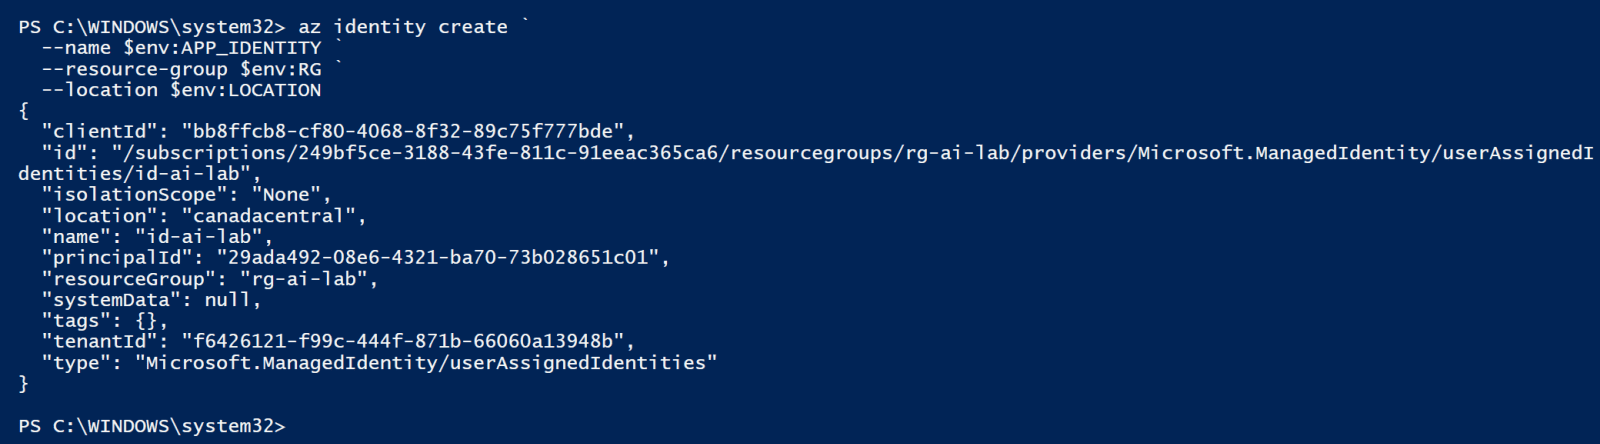
Task: Click the $env:APP_IDENTITY variable
Action: click(x=222, y=47)
